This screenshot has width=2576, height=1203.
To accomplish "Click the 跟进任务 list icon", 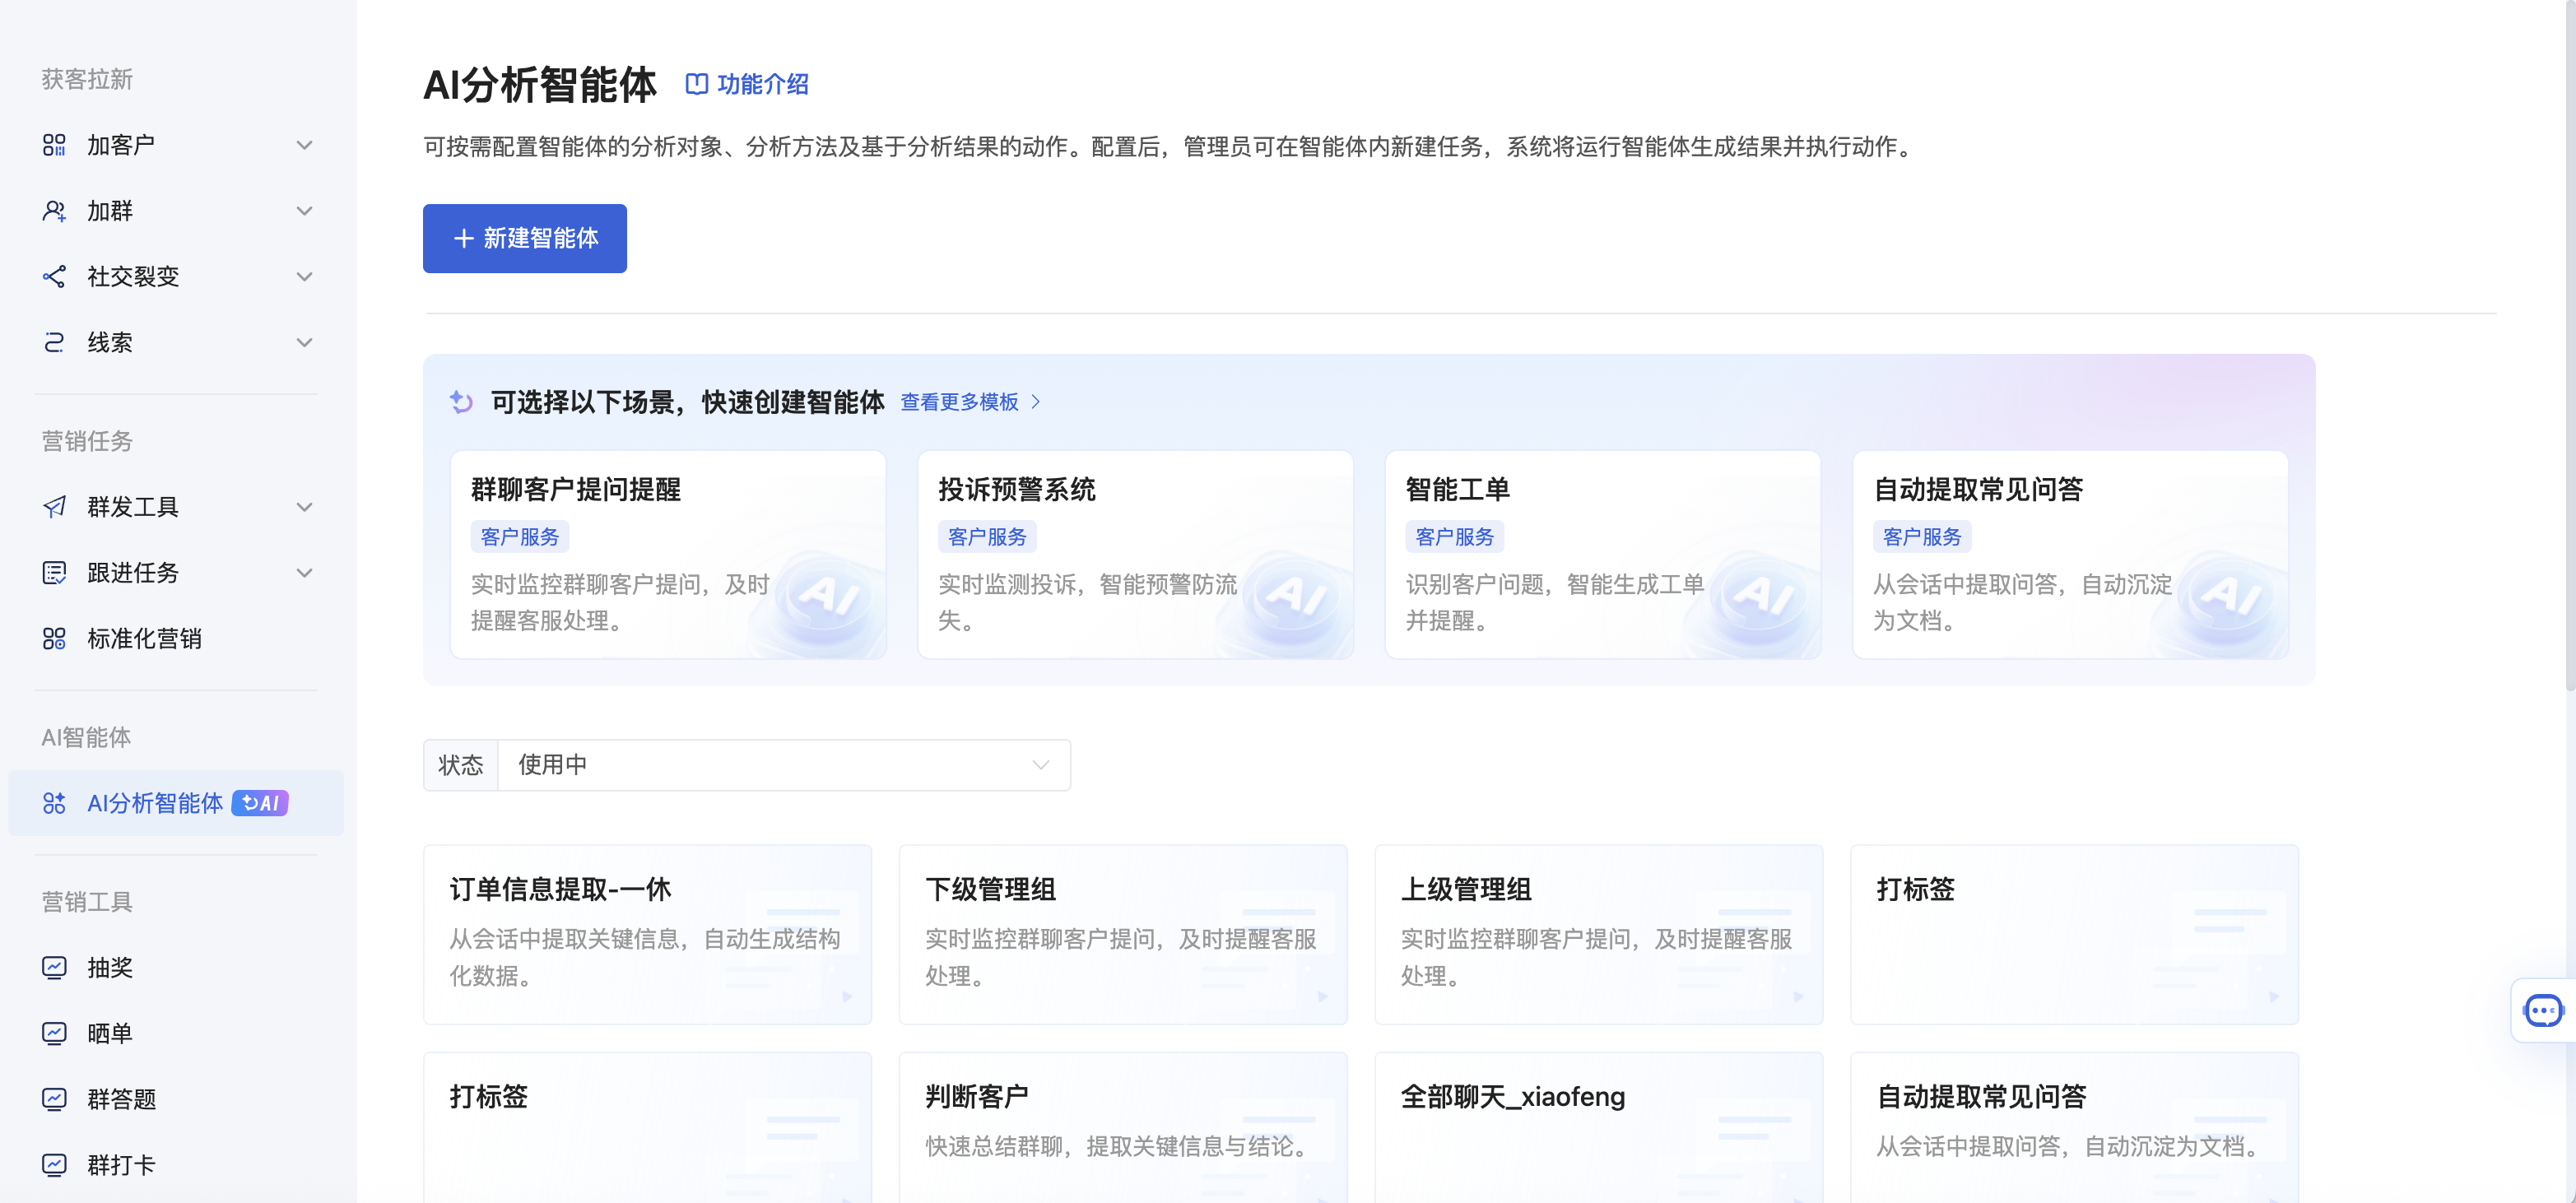I will (x=54, y=573).
